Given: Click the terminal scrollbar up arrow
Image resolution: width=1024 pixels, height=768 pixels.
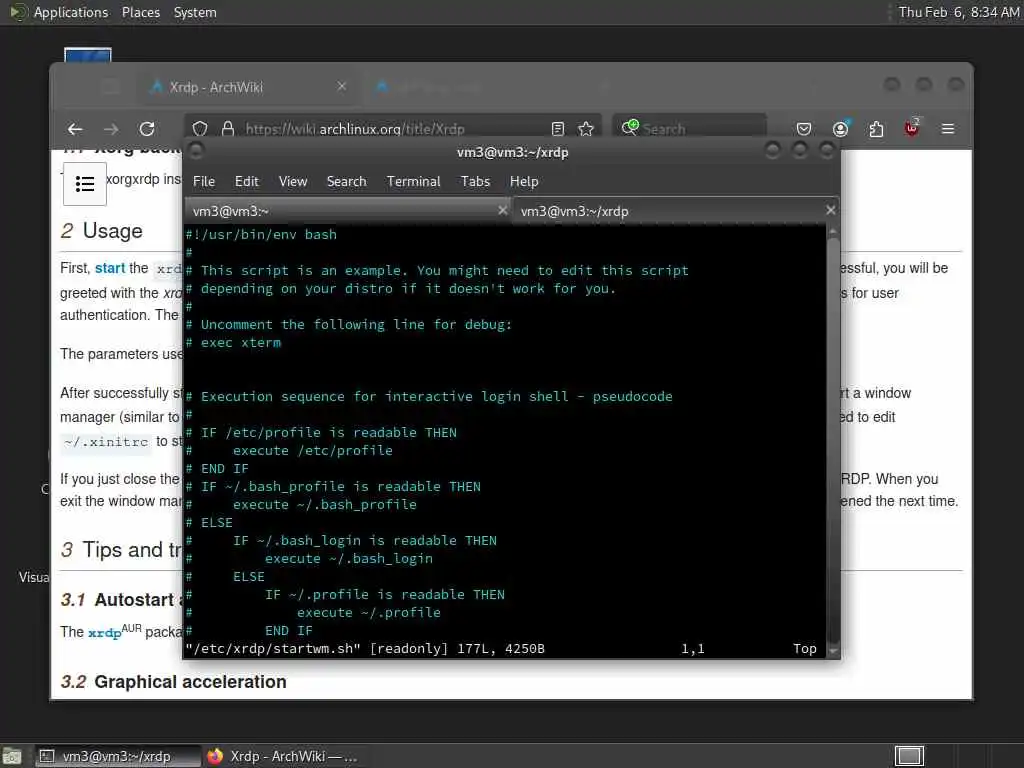Looking at the screenshot, I should click(833, 231).
